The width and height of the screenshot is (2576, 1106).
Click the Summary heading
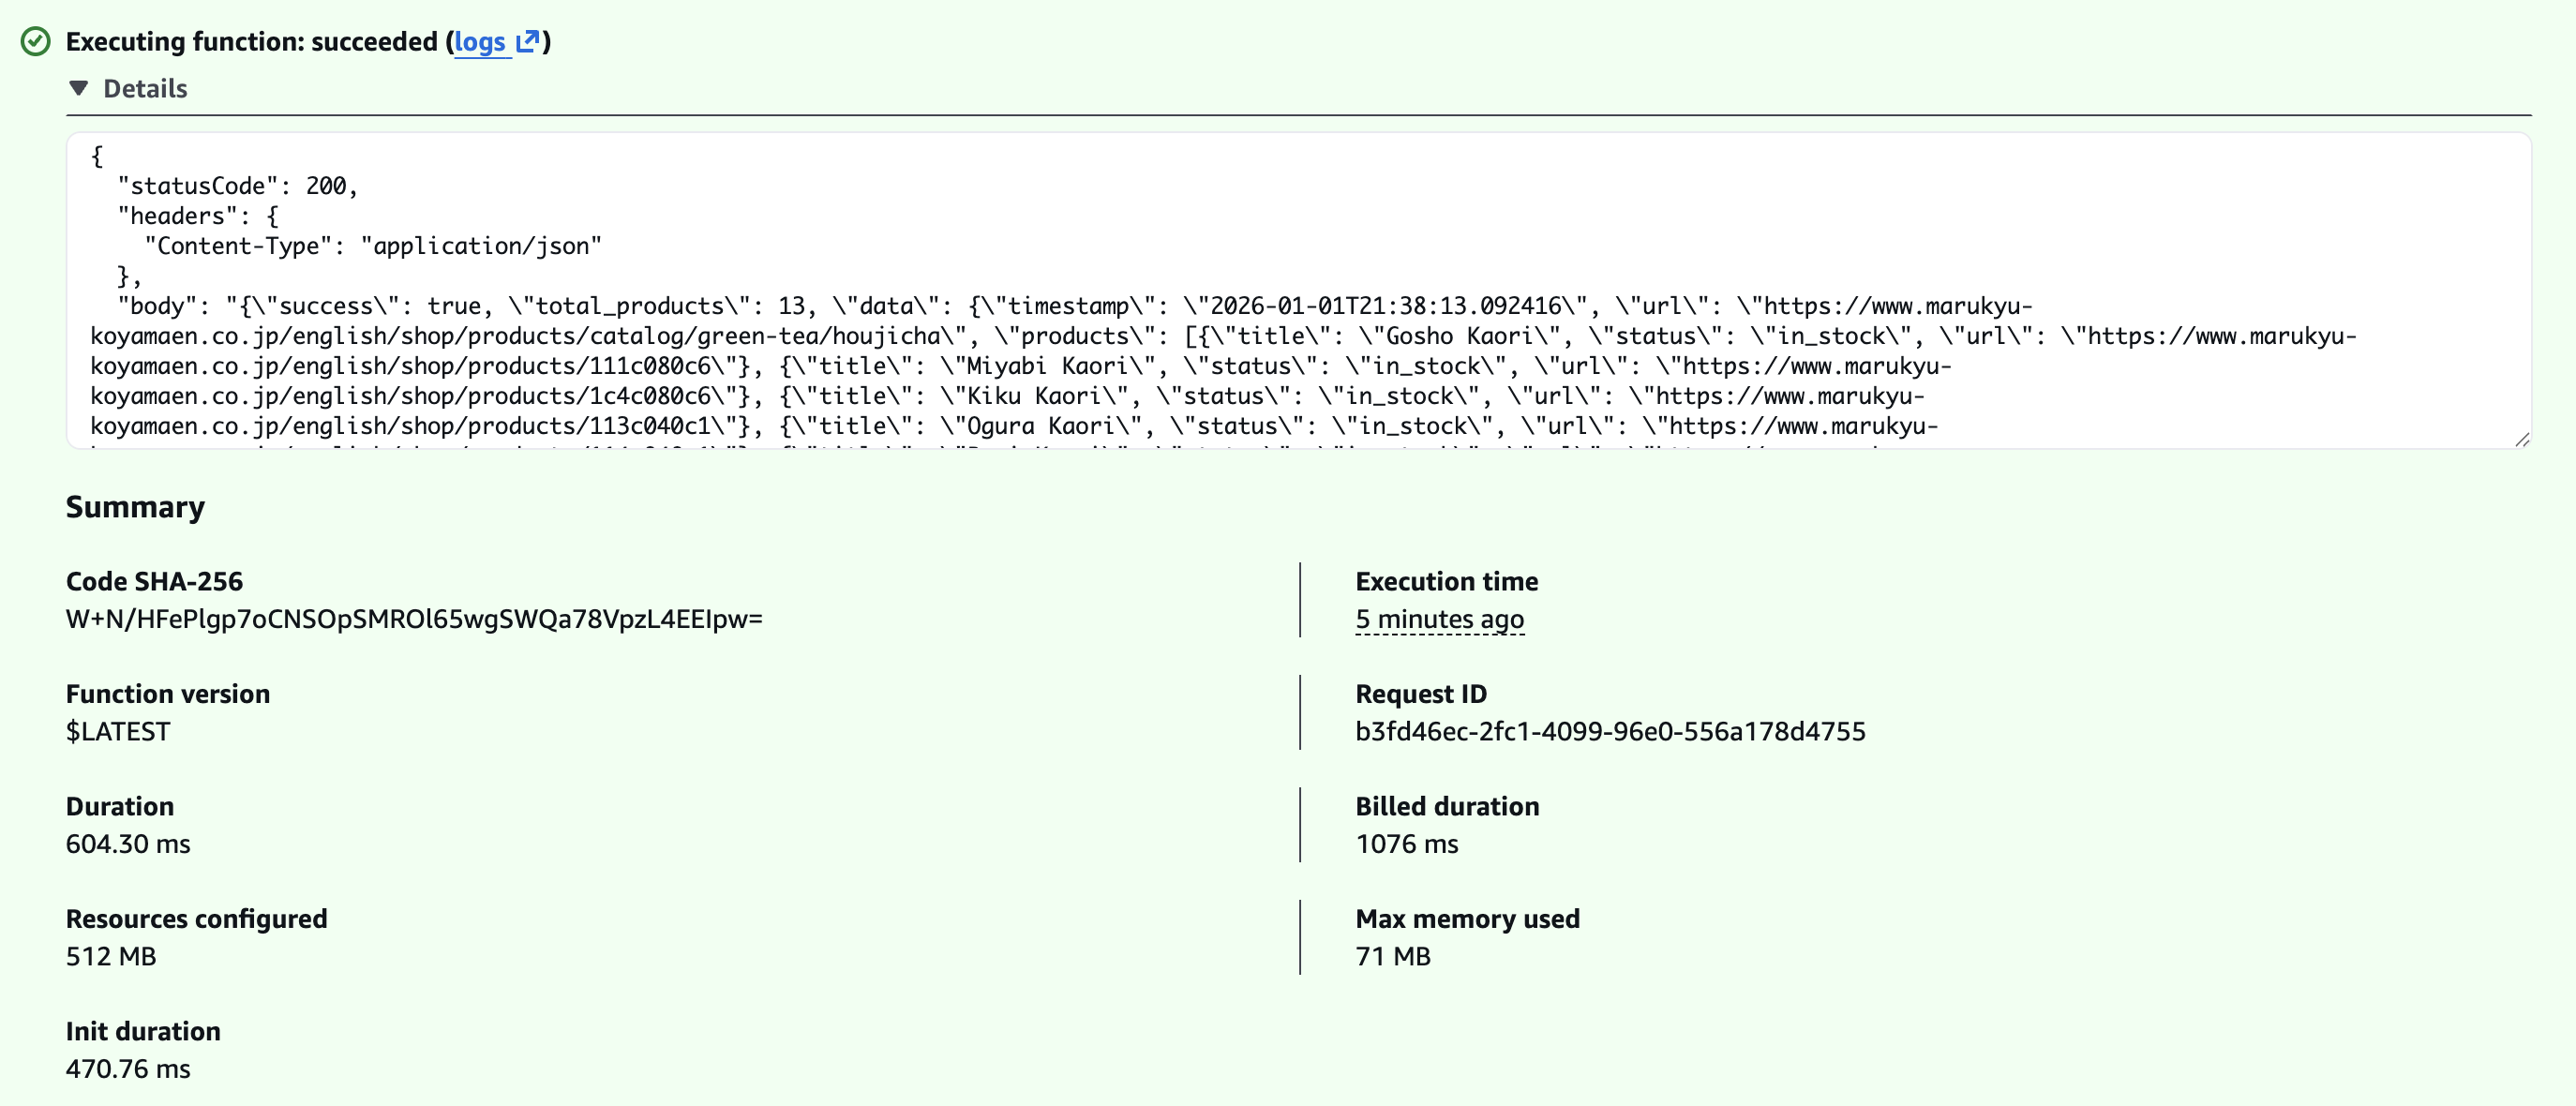coord(135,507)
